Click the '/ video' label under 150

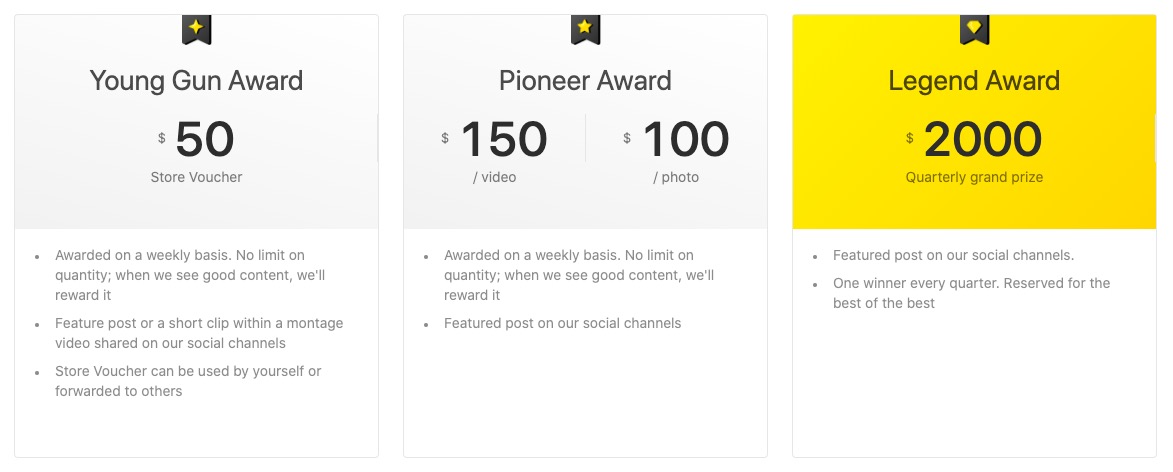pos(494,177)
